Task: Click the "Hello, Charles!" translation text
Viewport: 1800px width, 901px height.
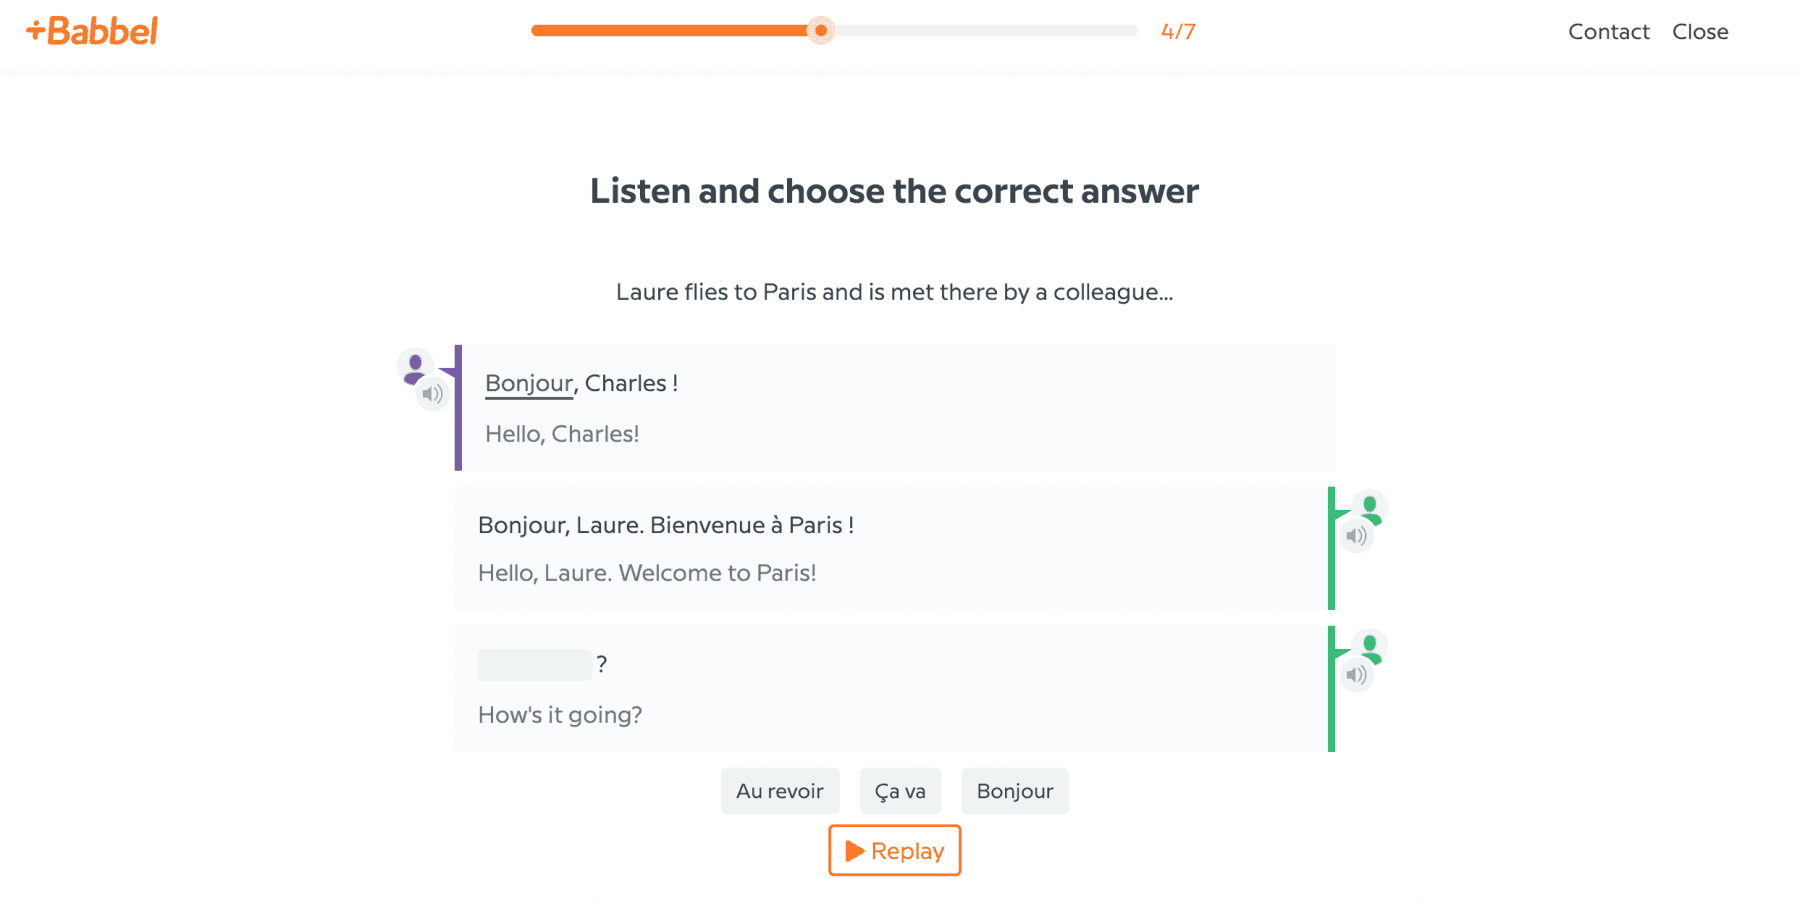Action: coord(562,433)
